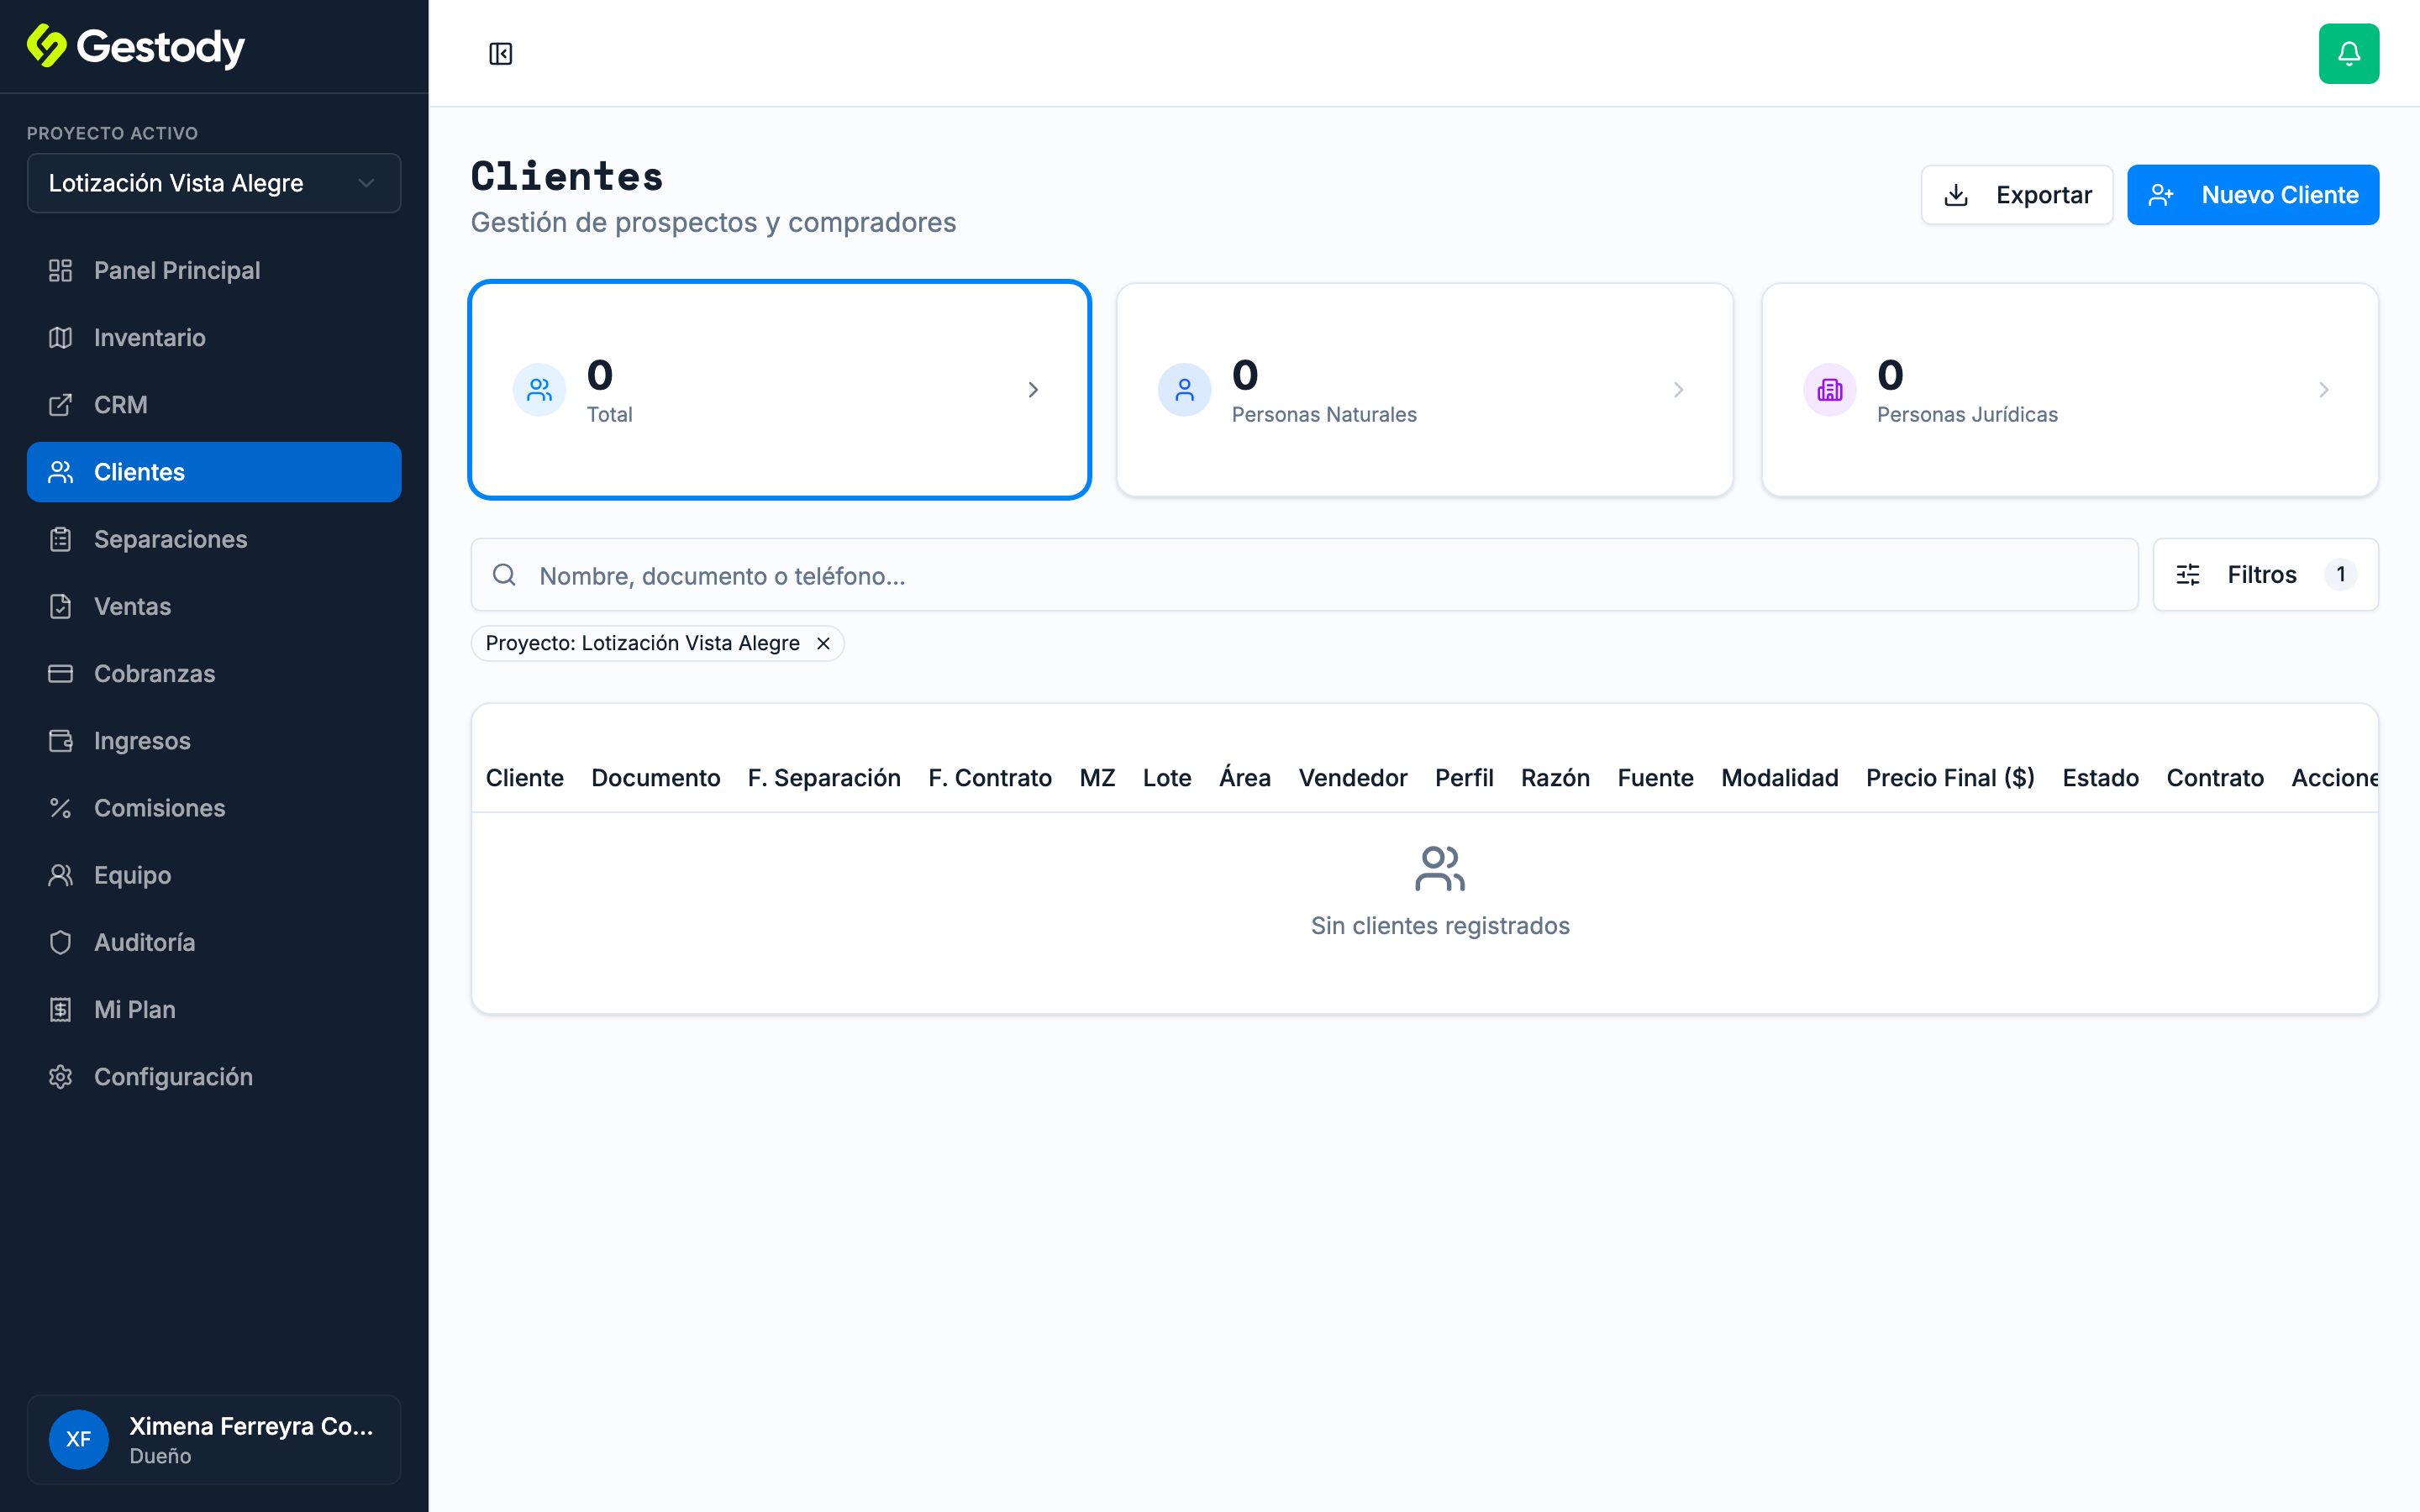Navigate to Separaciones

(213, 539)
